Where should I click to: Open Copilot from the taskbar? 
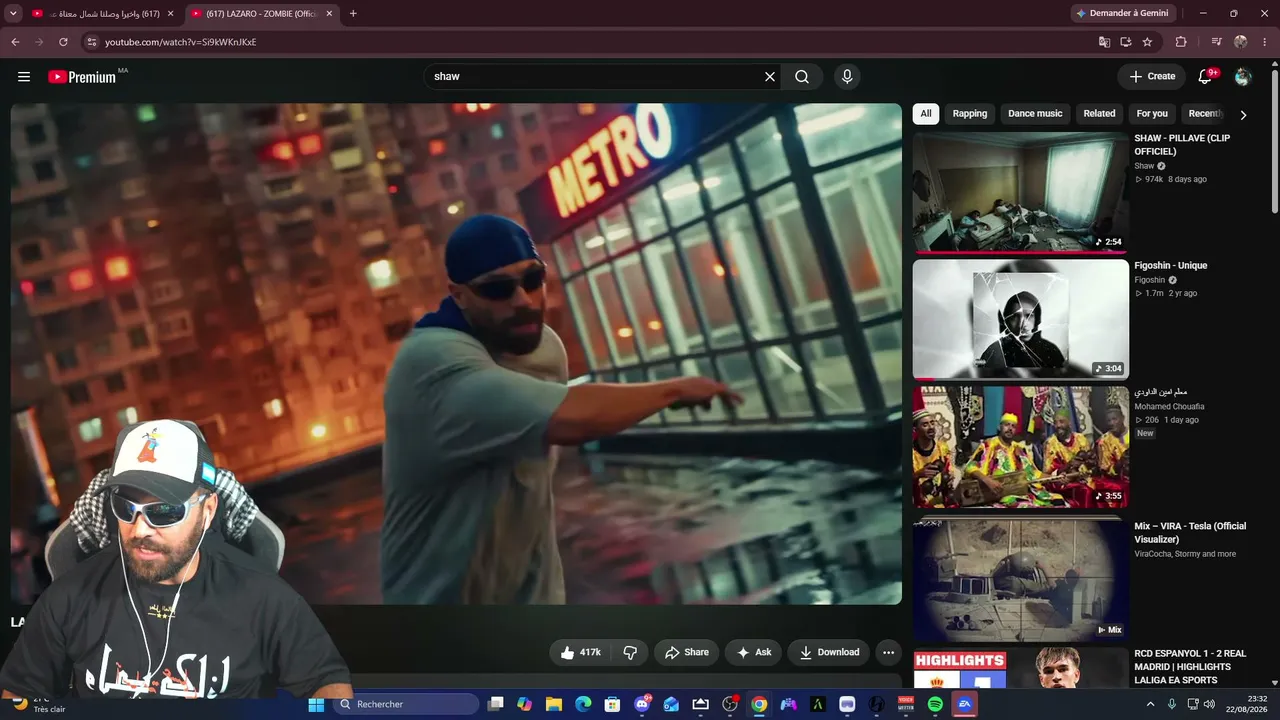click(525, 704)
